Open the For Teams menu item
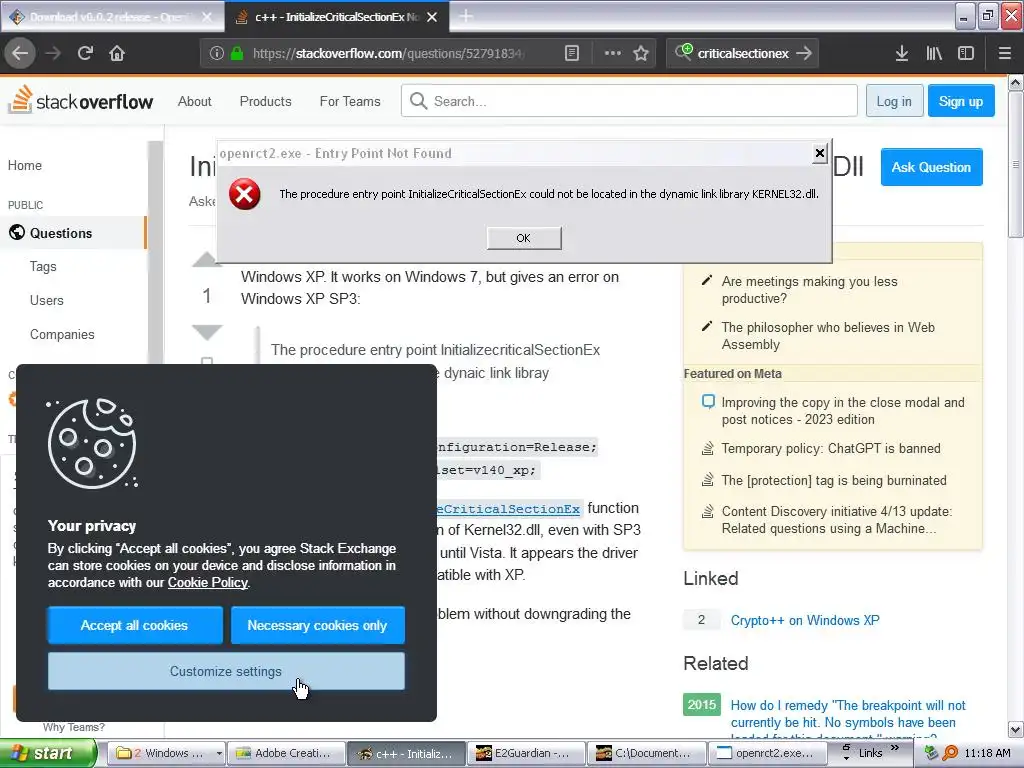The width and height of the screenshot is (1024, 768). 350,101
